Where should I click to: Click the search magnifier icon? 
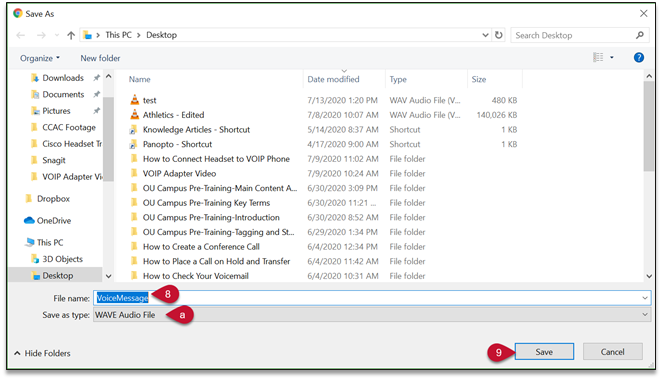click(x=640, y=35)
